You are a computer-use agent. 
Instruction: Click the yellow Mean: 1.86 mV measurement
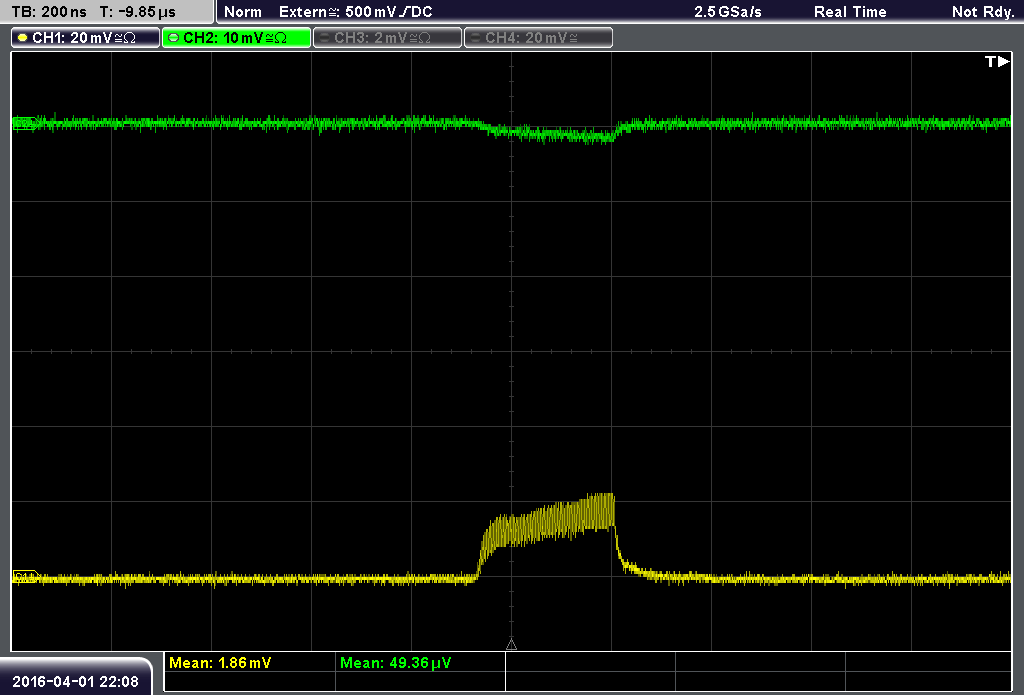tap(219, 663)
